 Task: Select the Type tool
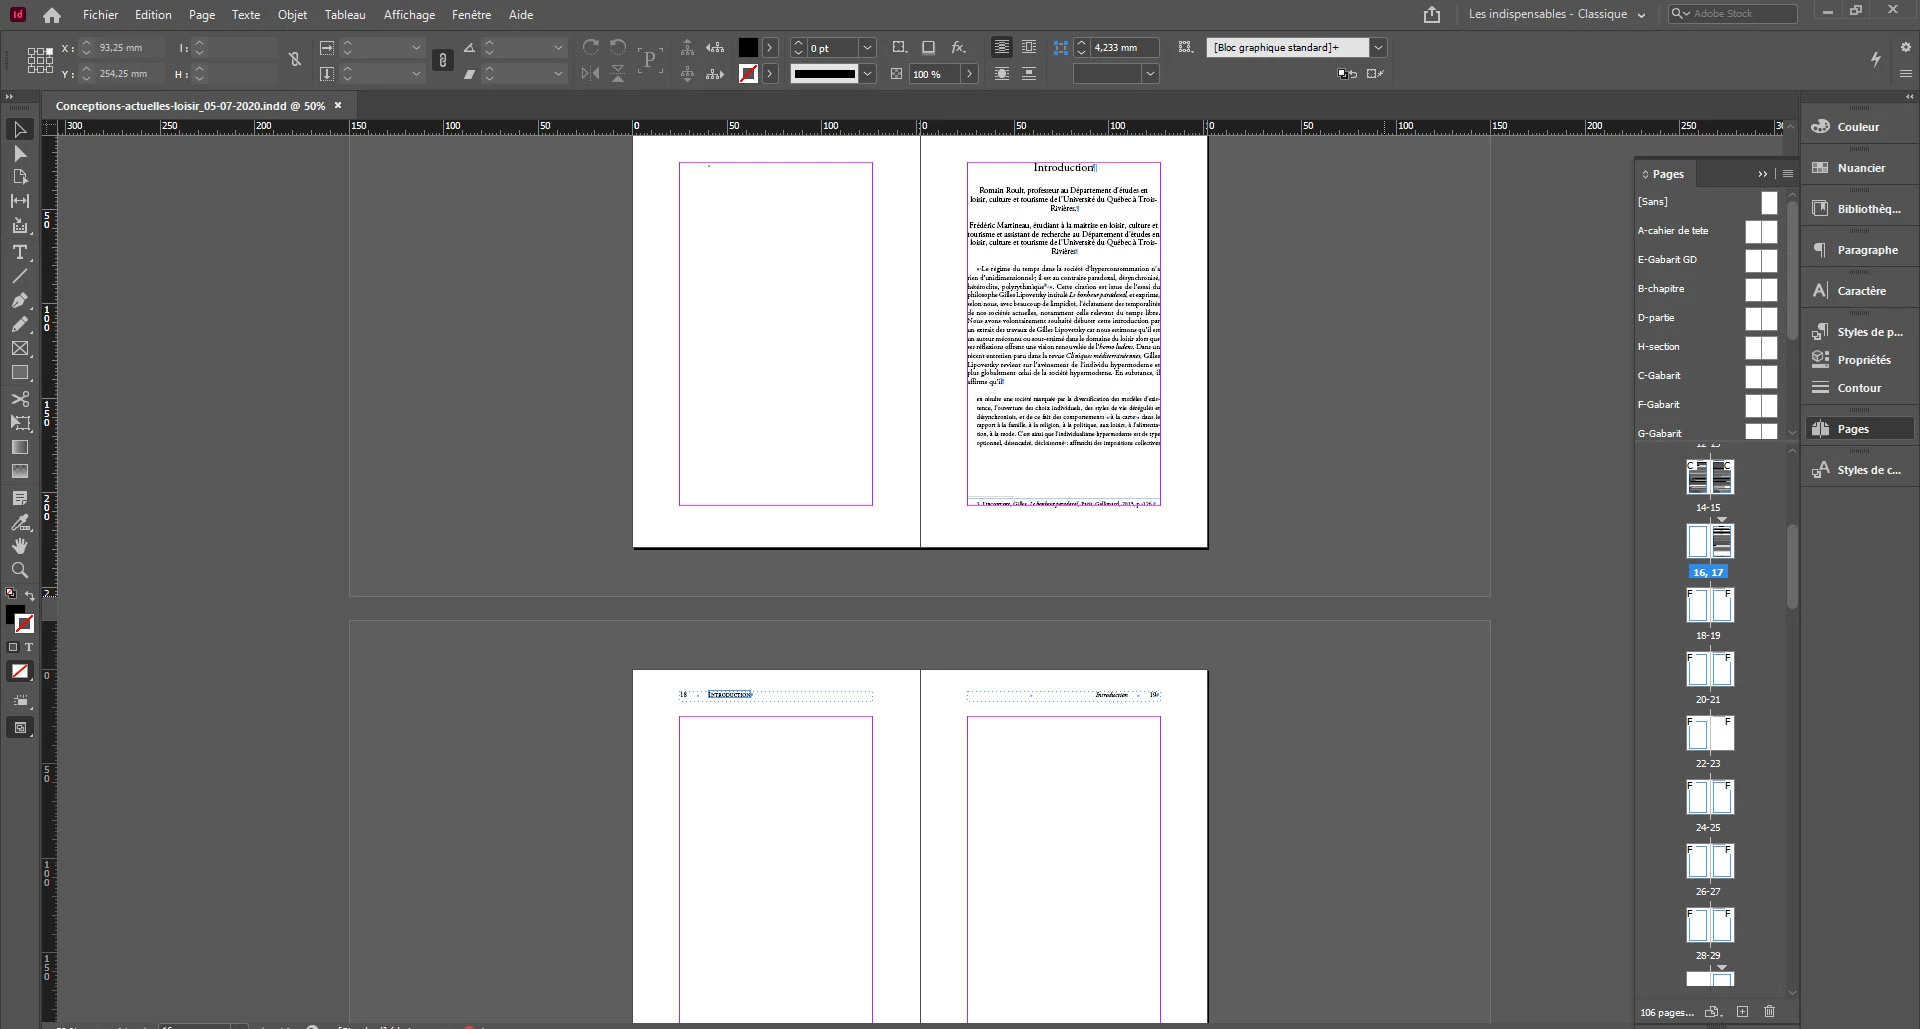19,252
